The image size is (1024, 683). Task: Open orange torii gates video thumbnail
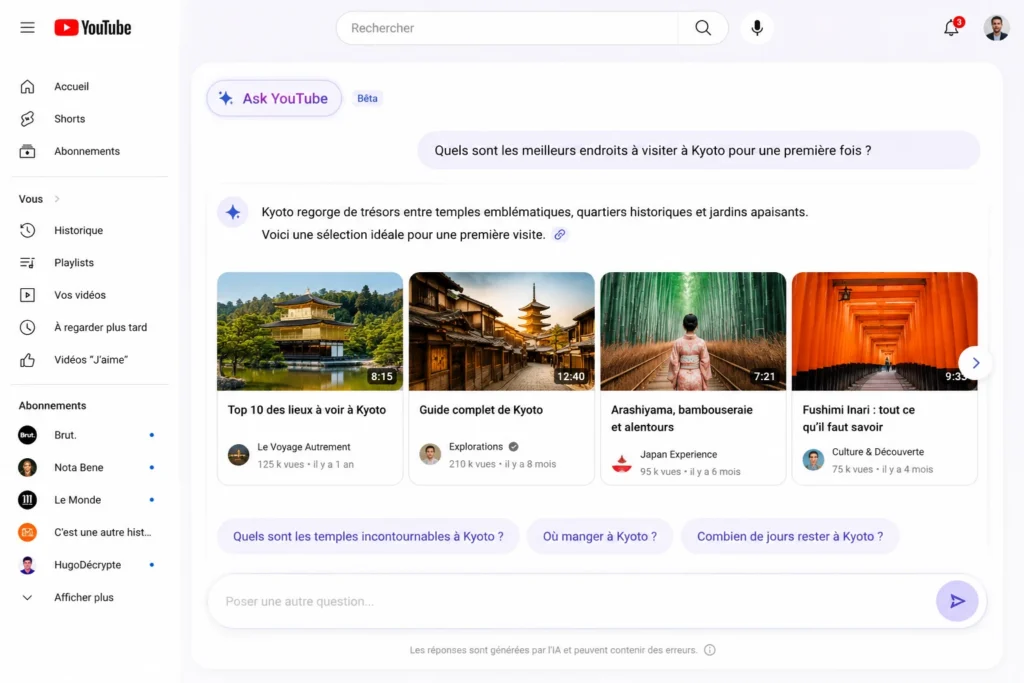click(x=884, y=331)
